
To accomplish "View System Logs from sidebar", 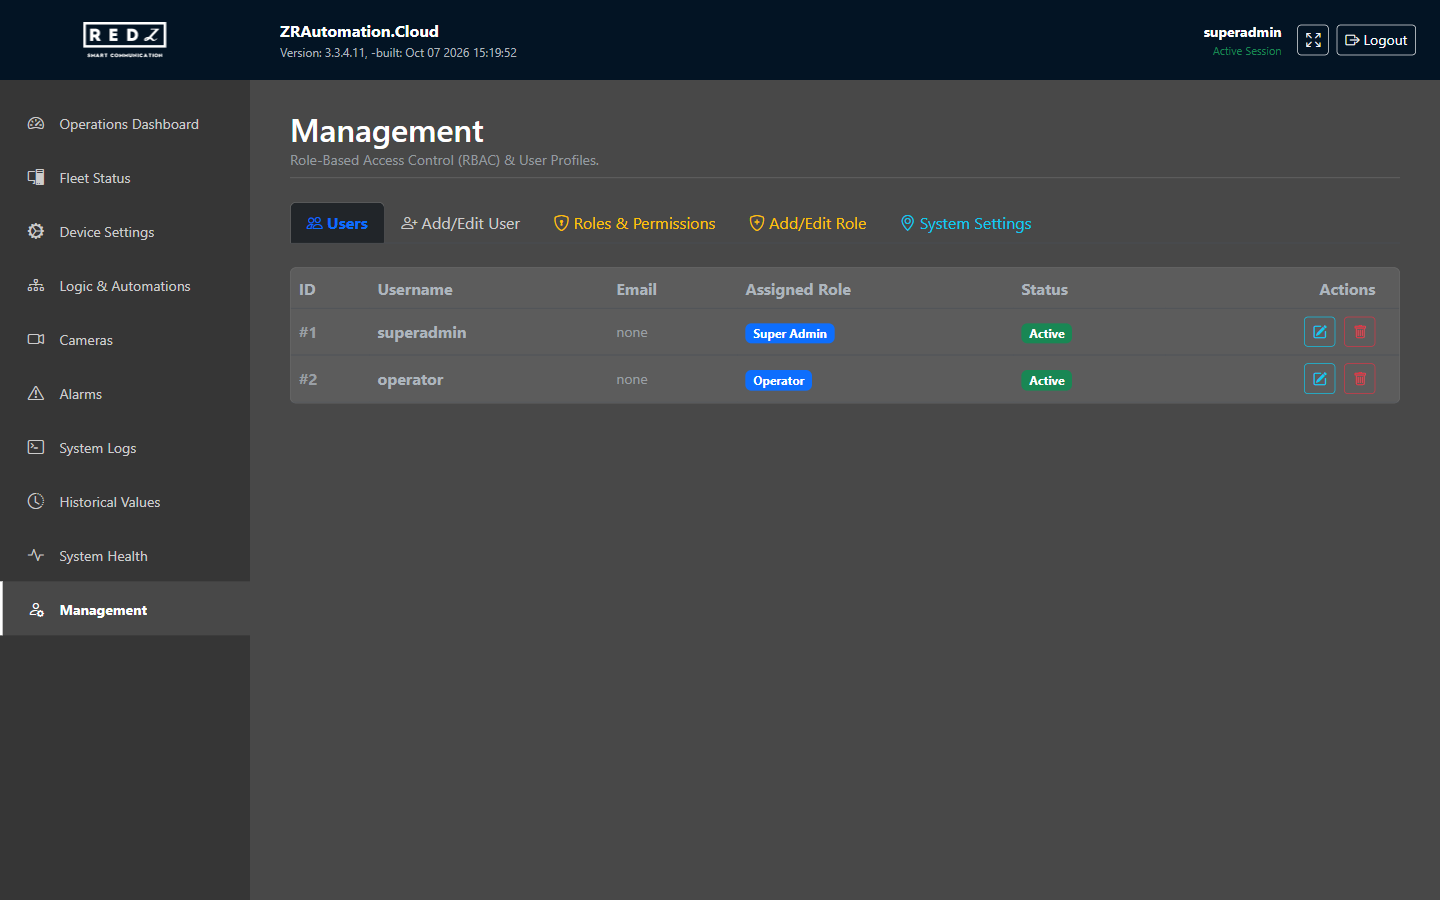I will (x=125, y=448).
